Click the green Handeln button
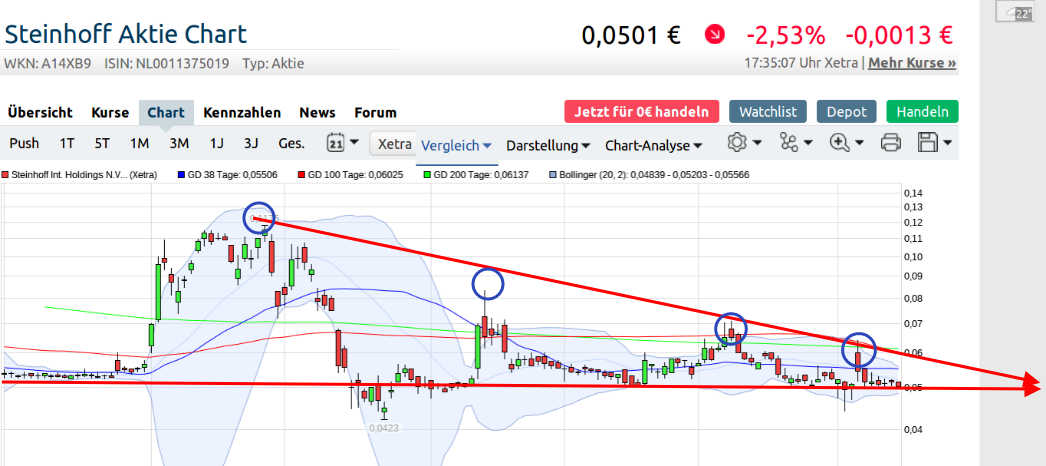 click(923, 111)
